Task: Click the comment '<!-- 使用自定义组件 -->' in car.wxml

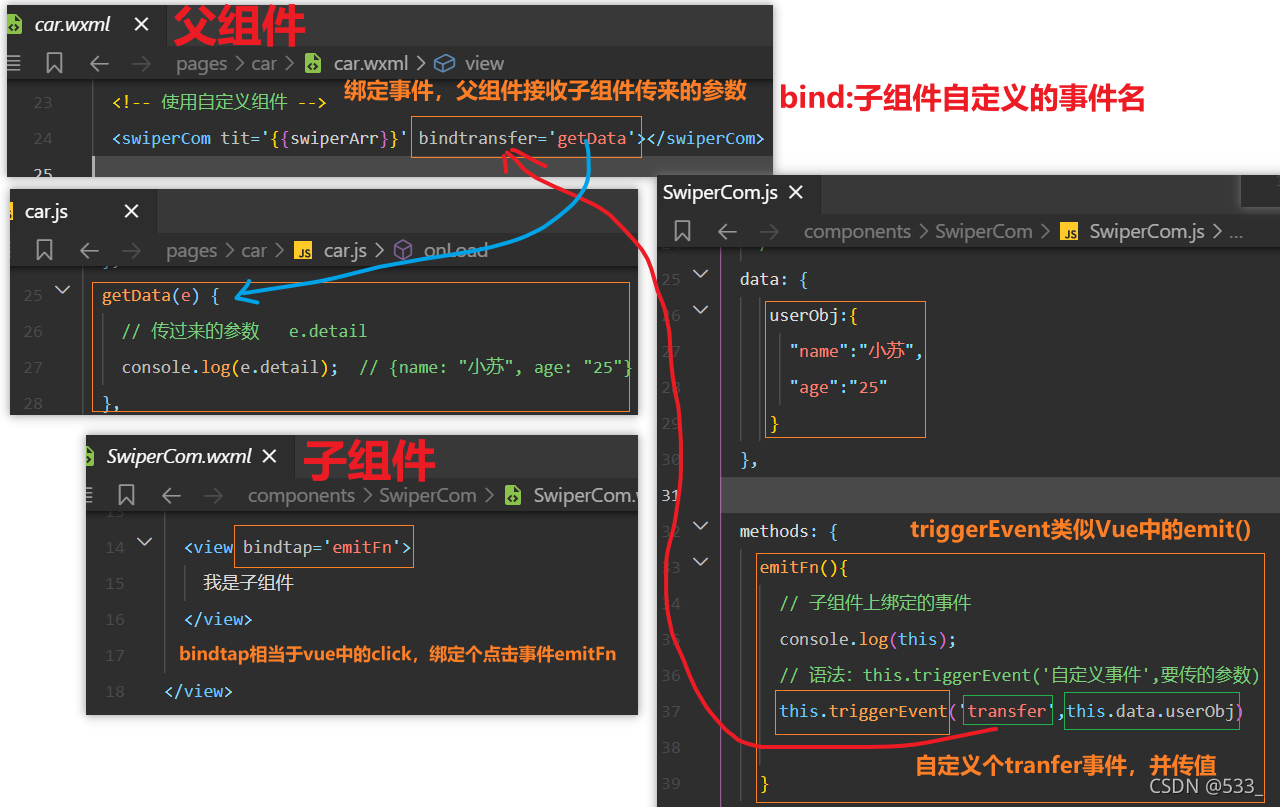Action: (219, 101)
